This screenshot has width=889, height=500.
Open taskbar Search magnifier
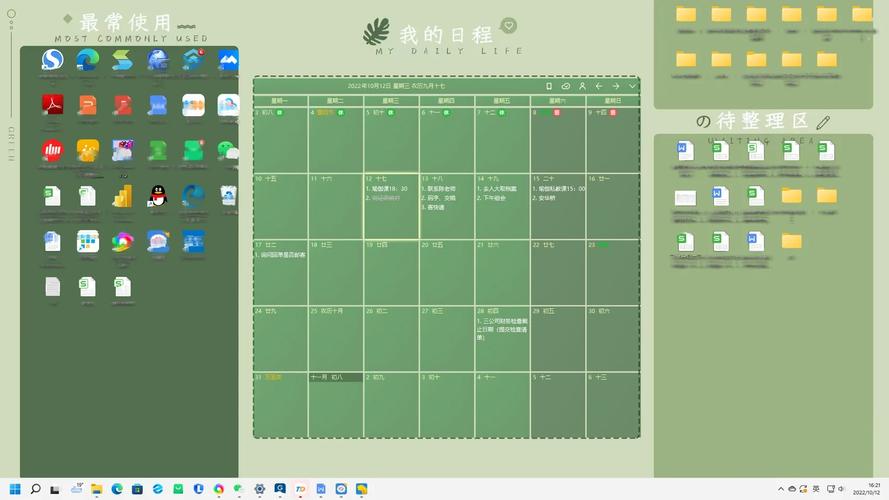pyautogui.click(x=35, y=489)
